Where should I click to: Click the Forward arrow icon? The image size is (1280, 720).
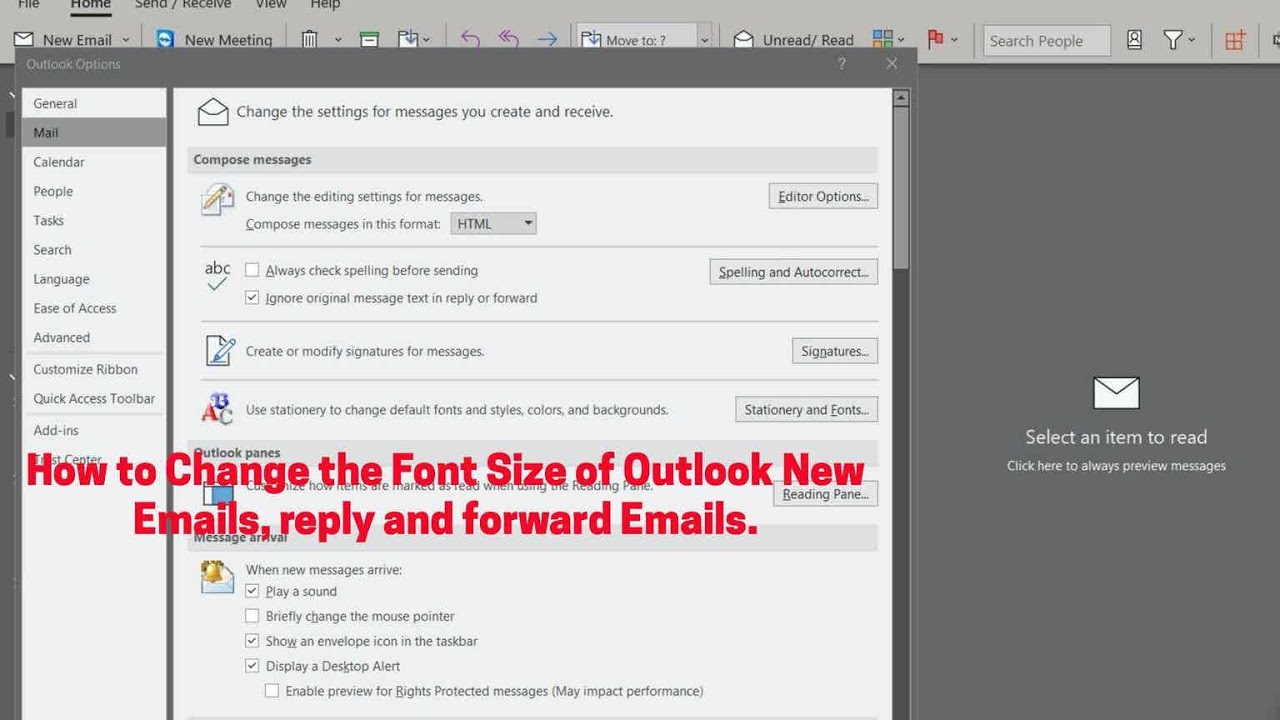[x=547, y=40]
